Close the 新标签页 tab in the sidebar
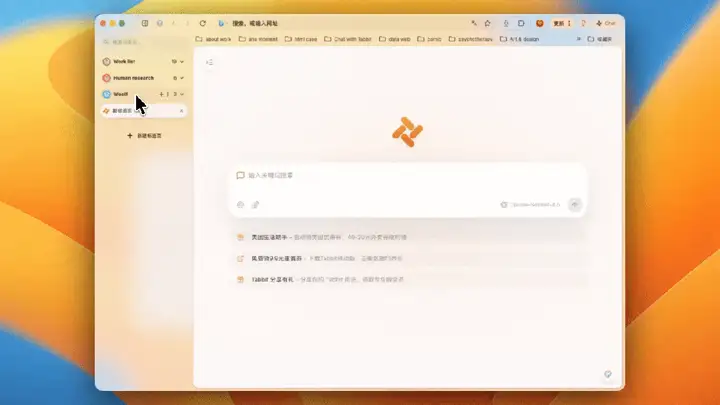Viewport: 720px width, 405px height. pos(181,111)
